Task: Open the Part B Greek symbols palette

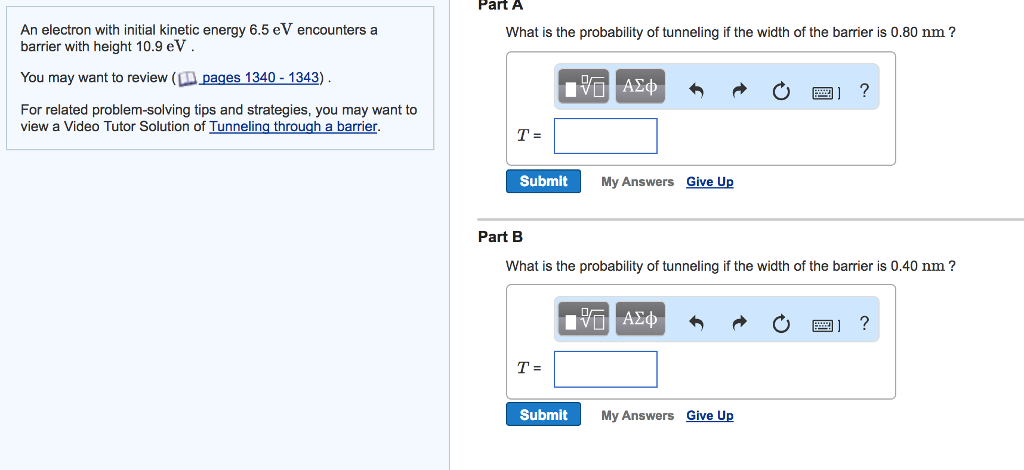Action: 639,320
